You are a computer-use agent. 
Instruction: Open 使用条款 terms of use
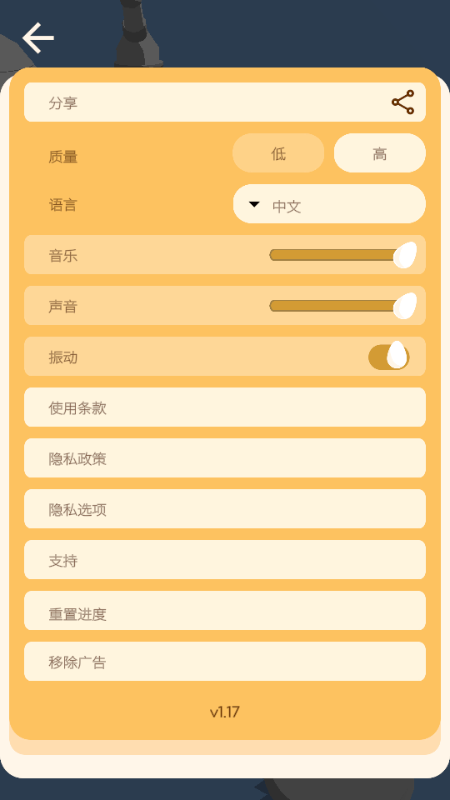pos(225,407)
